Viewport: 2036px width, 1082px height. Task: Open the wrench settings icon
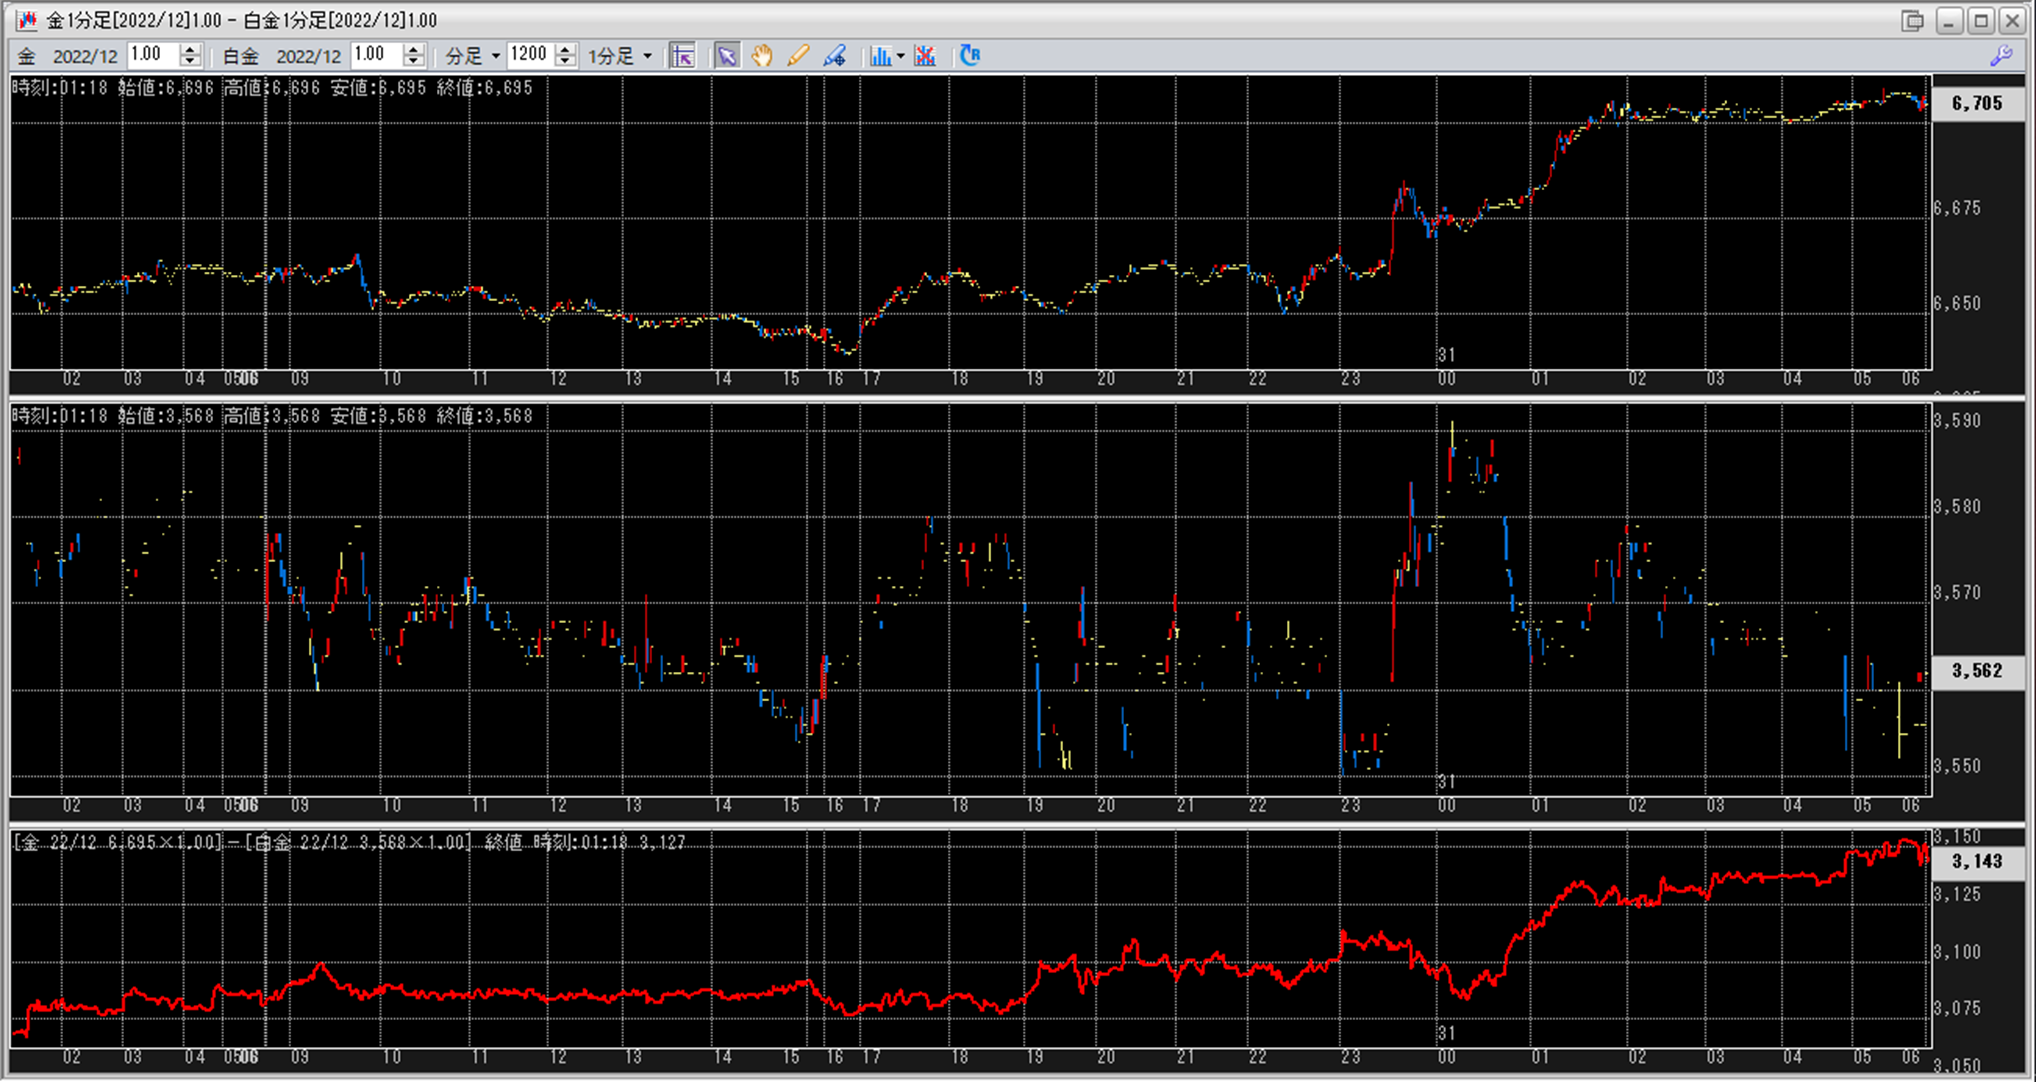2001,56
